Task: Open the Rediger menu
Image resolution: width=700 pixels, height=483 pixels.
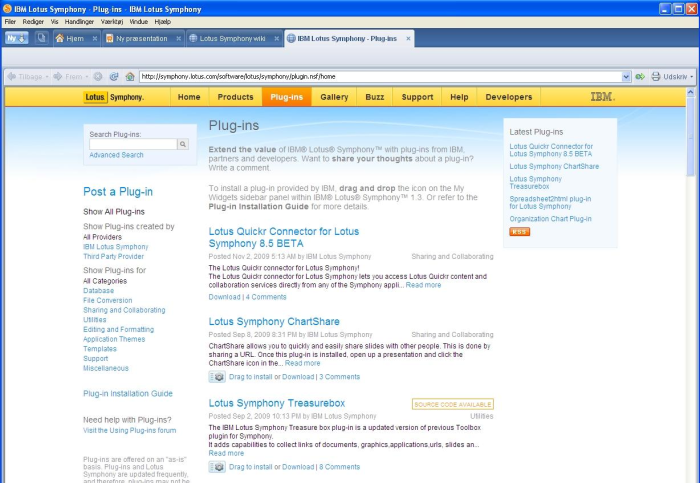Action: (33, 21)
